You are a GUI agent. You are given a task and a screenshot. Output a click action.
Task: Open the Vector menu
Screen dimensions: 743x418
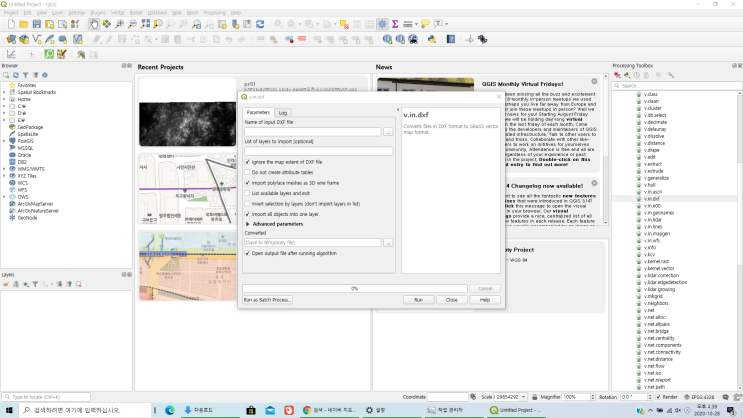pyautogui.click(x=118, y=13)
